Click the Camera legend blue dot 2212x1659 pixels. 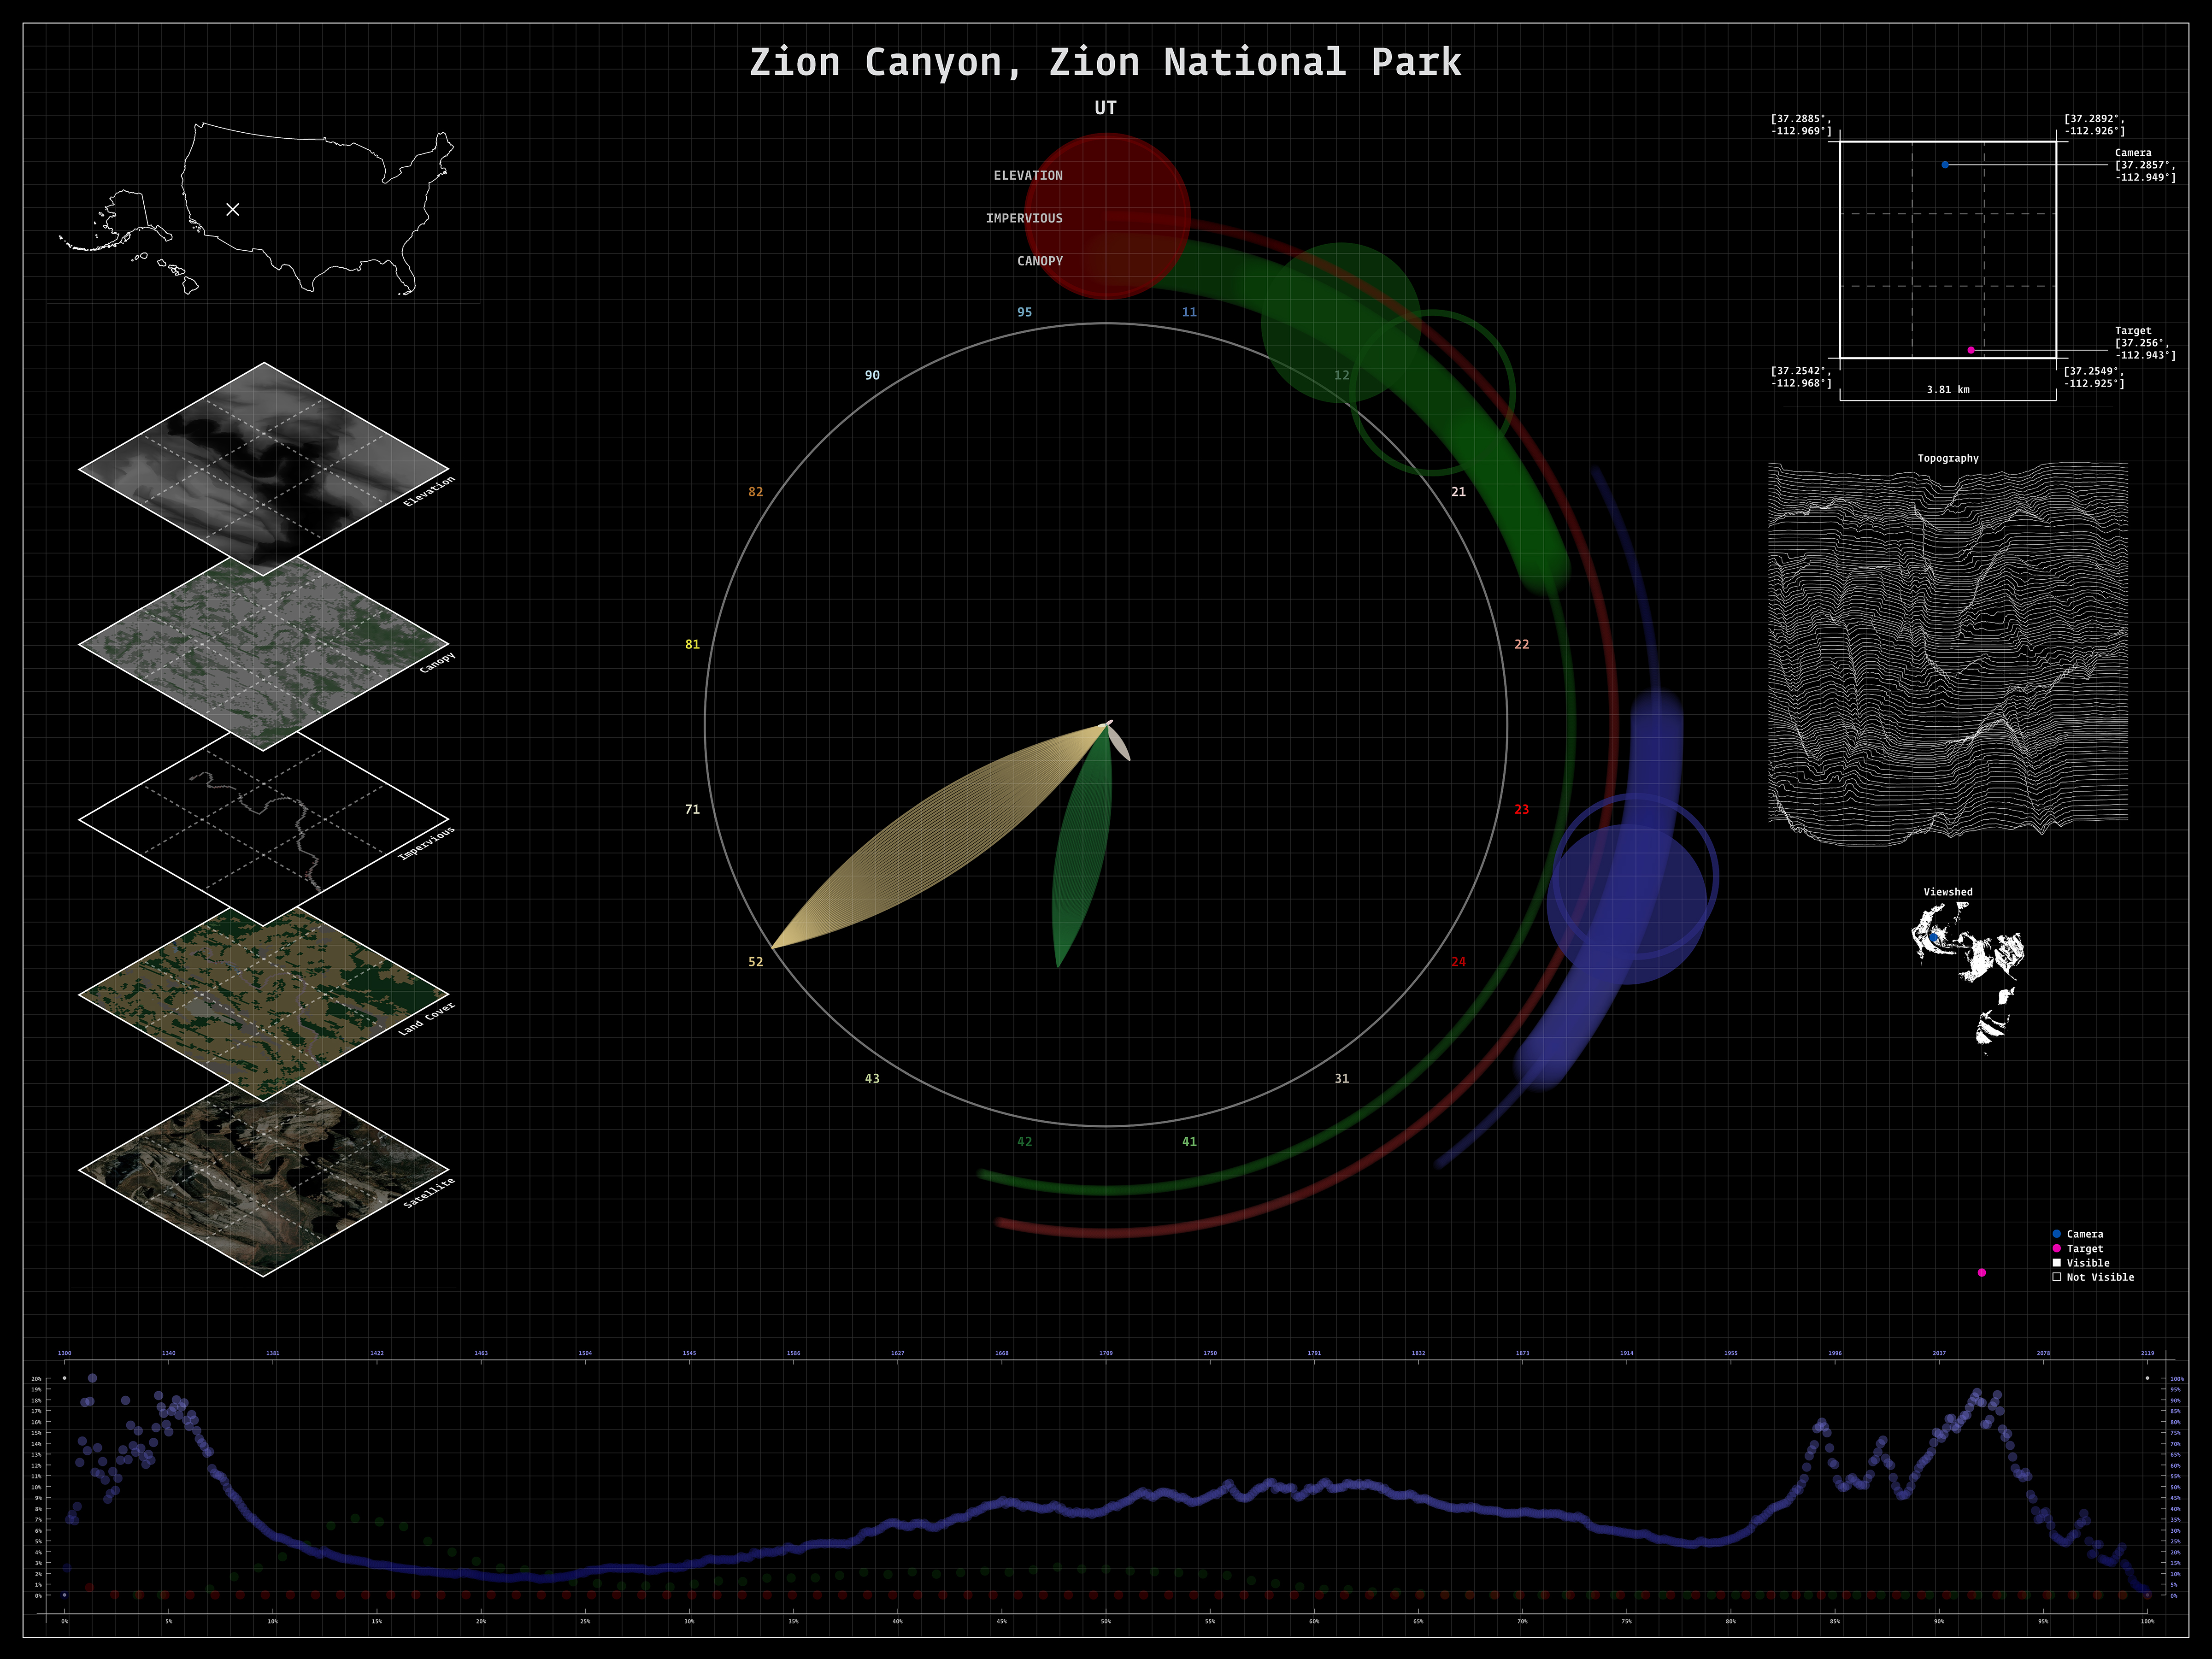pyautogui.click(x=2057, y=1234)
